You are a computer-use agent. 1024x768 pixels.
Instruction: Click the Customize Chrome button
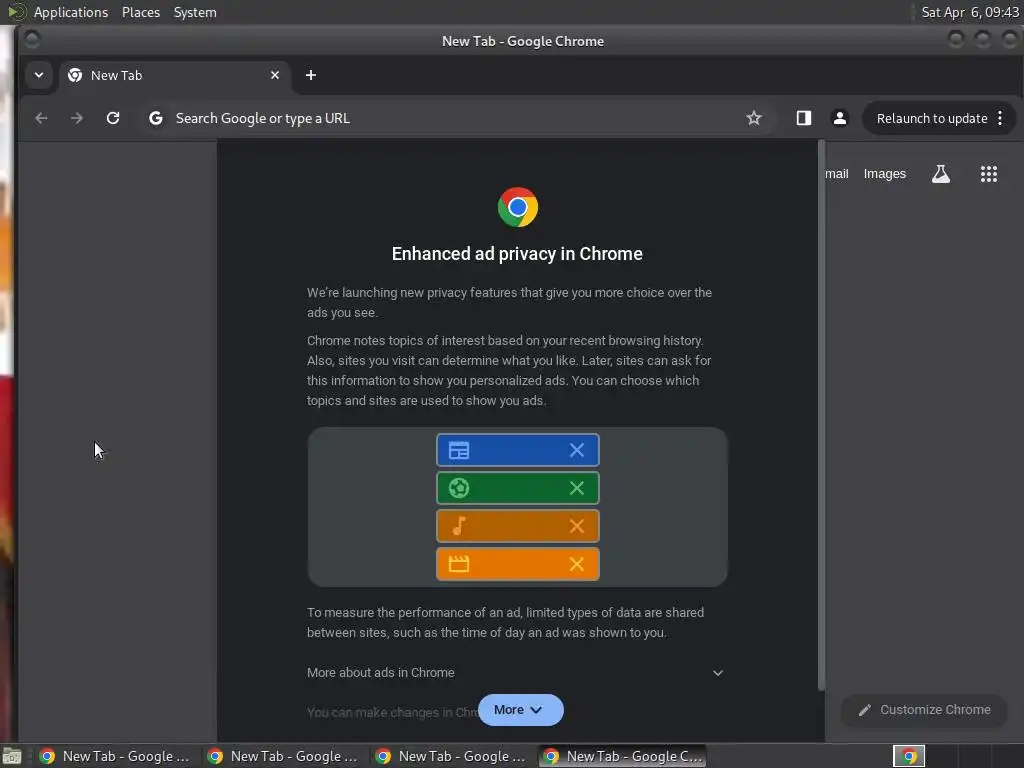tap(923, 710)
